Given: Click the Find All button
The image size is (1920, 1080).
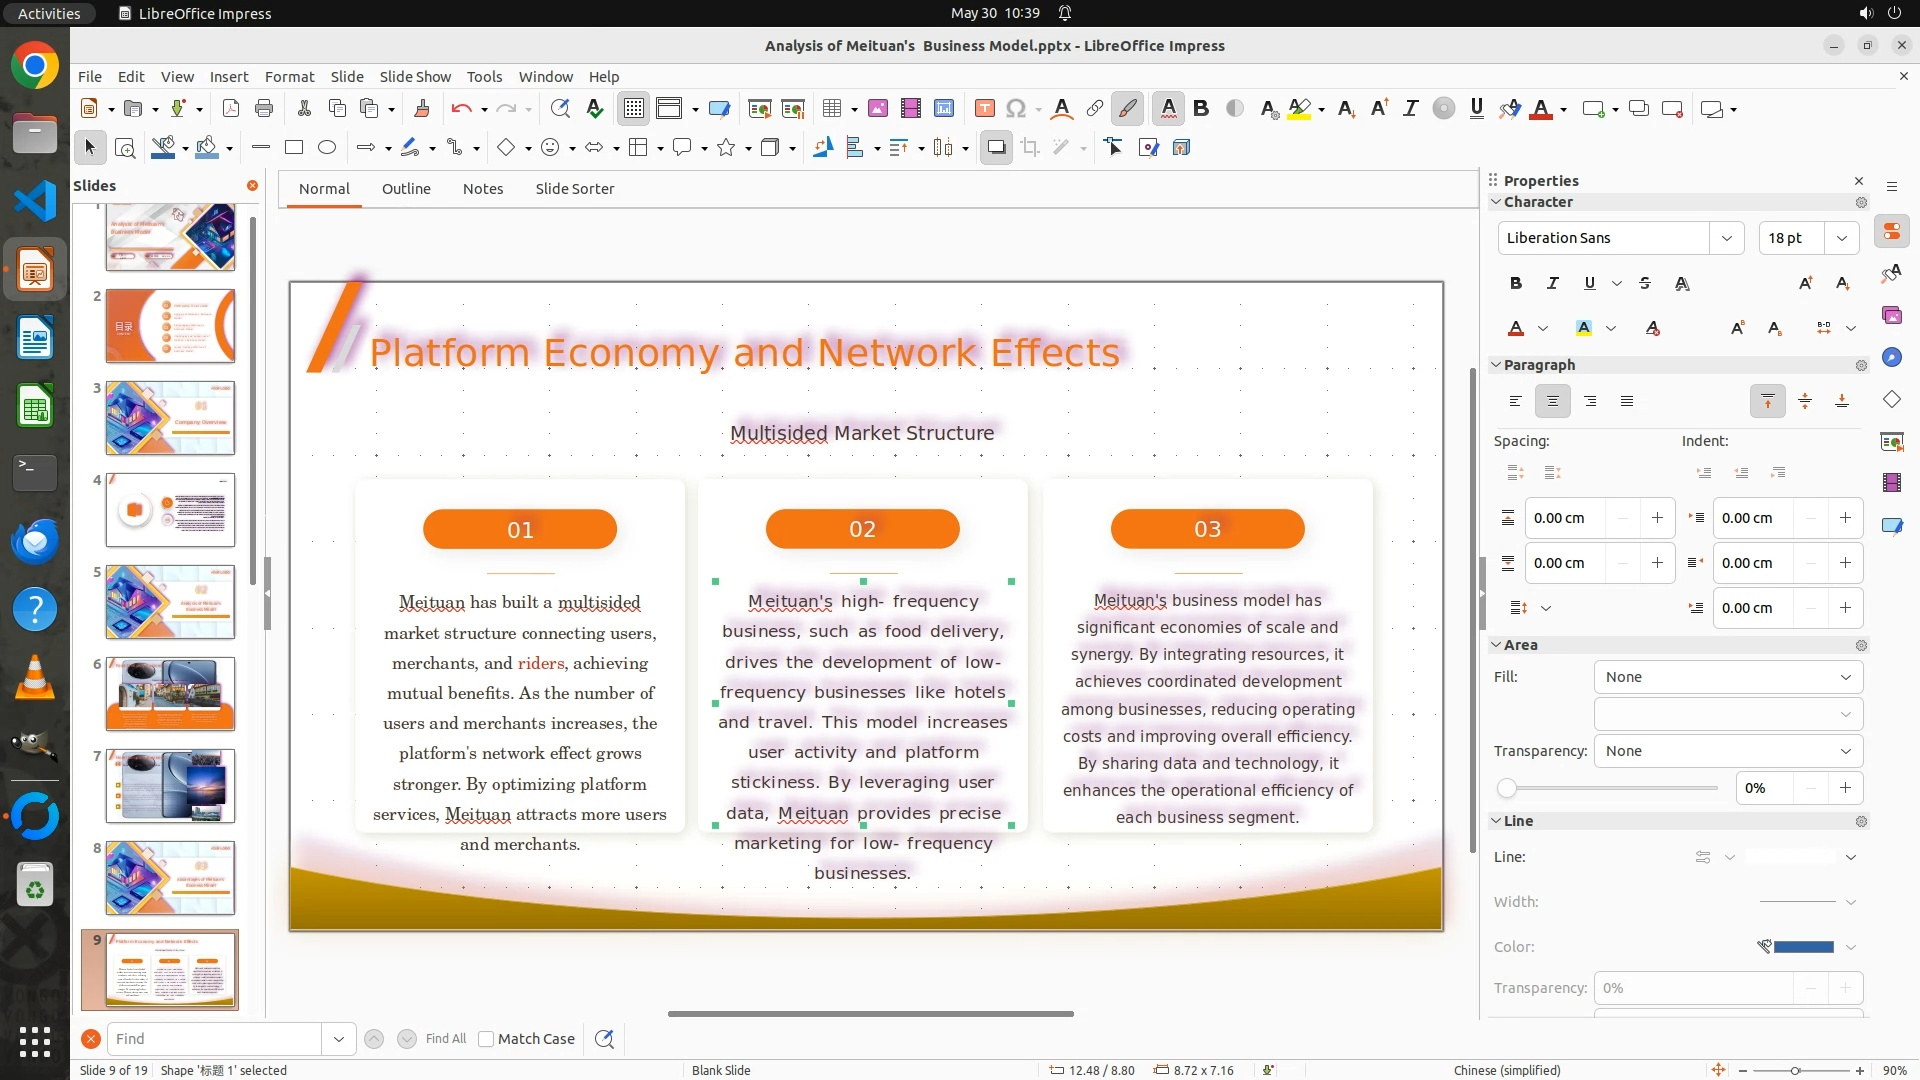Looking at the screenshot, I should point(445,1039).
